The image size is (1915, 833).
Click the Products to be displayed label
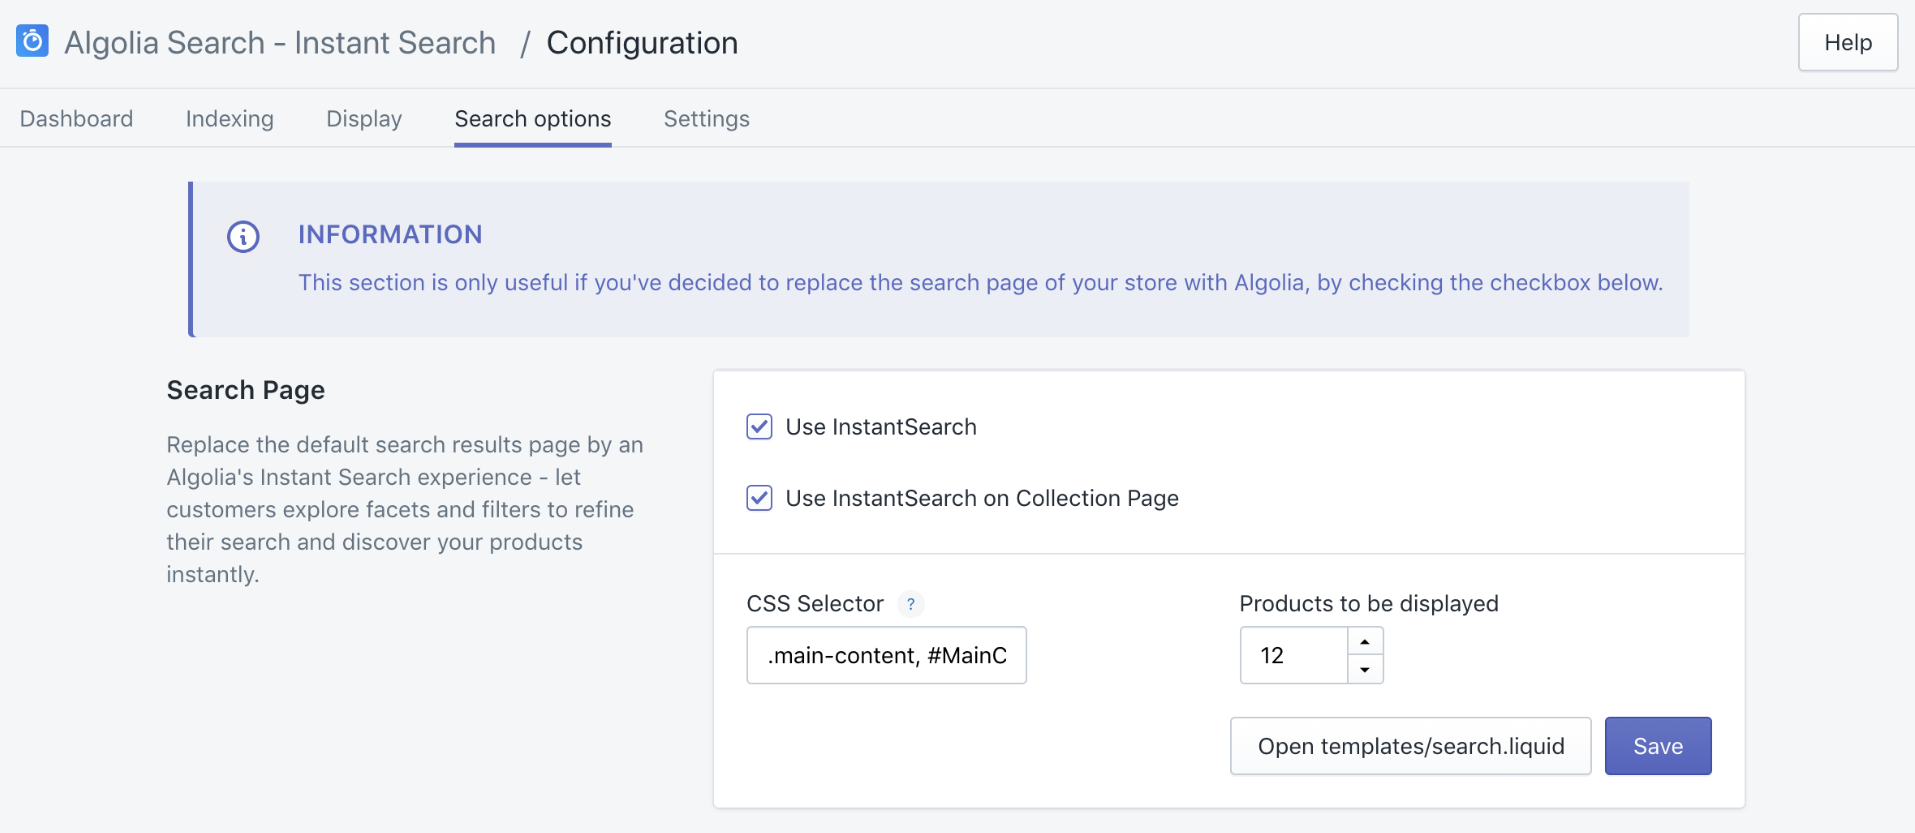pos(1369,604)
